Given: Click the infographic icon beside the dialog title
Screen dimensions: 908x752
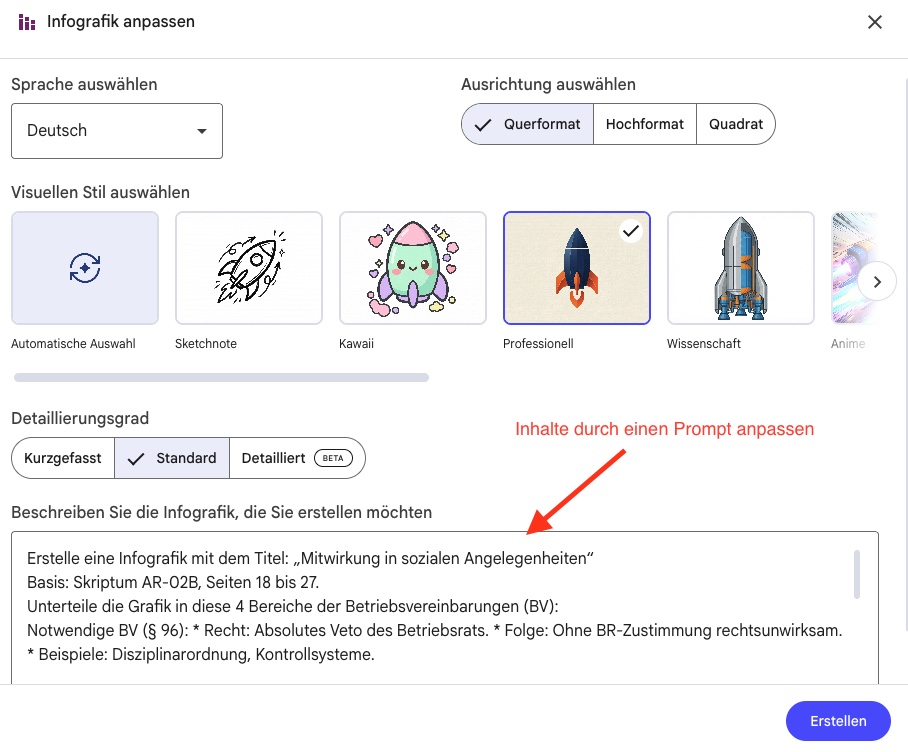Looking at the screenshot, I should coord(28,22).
